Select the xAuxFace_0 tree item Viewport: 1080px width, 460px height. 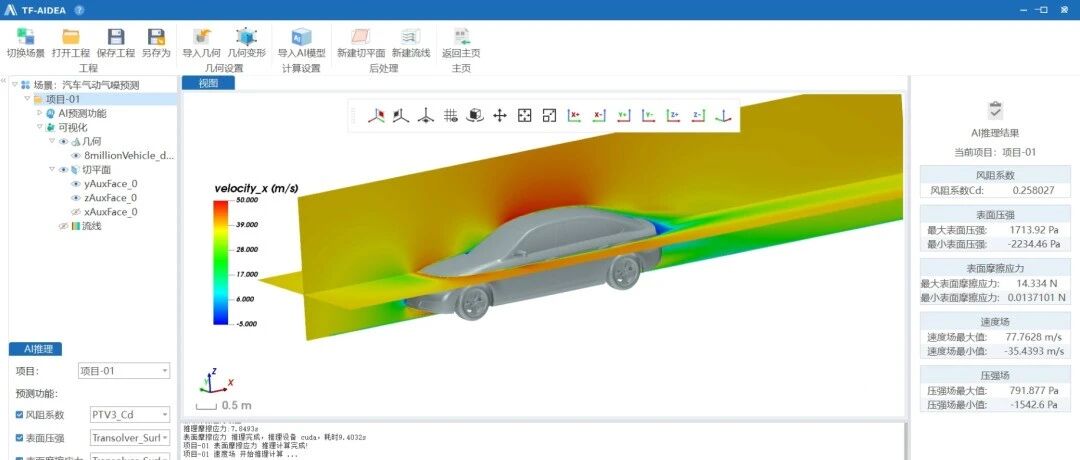(x=111, y=212)
